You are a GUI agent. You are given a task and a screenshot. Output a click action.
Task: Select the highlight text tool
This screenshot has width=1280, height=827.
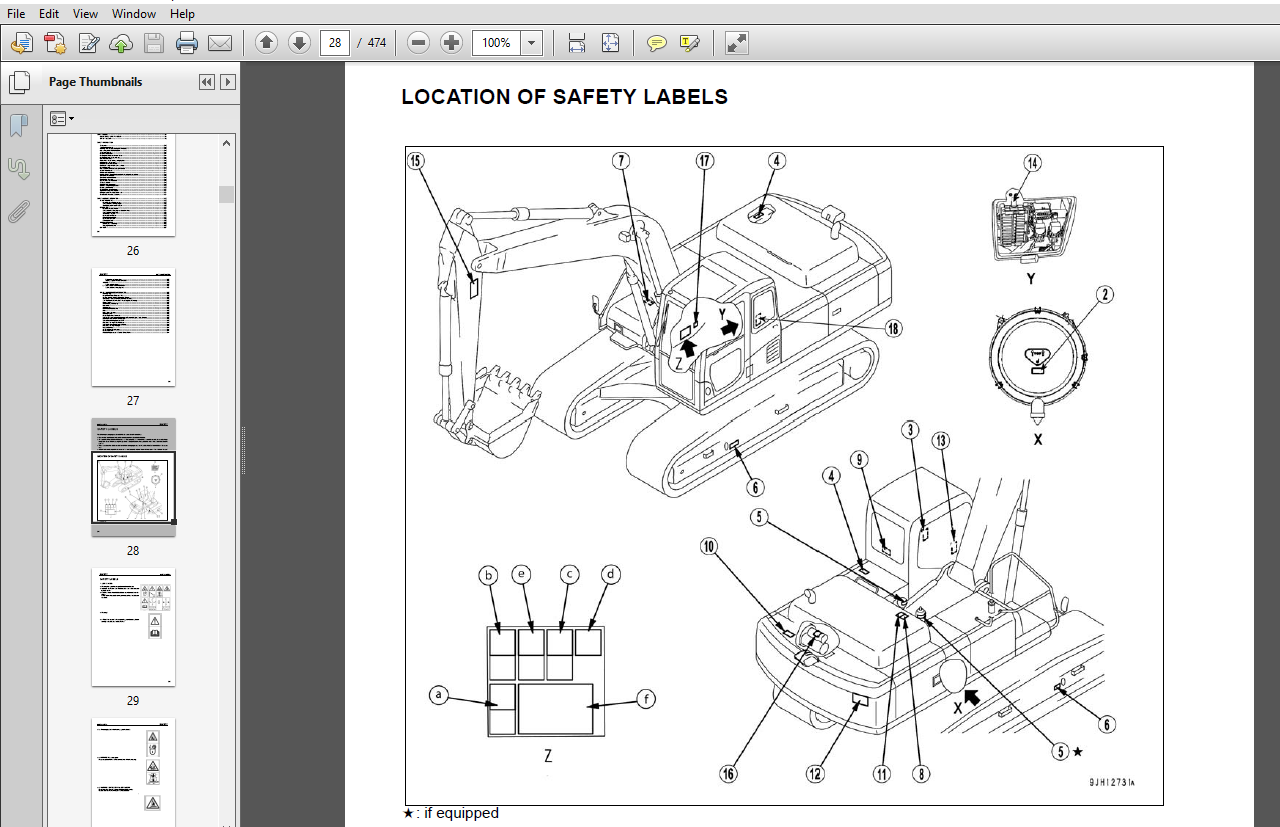pos(689,43)
